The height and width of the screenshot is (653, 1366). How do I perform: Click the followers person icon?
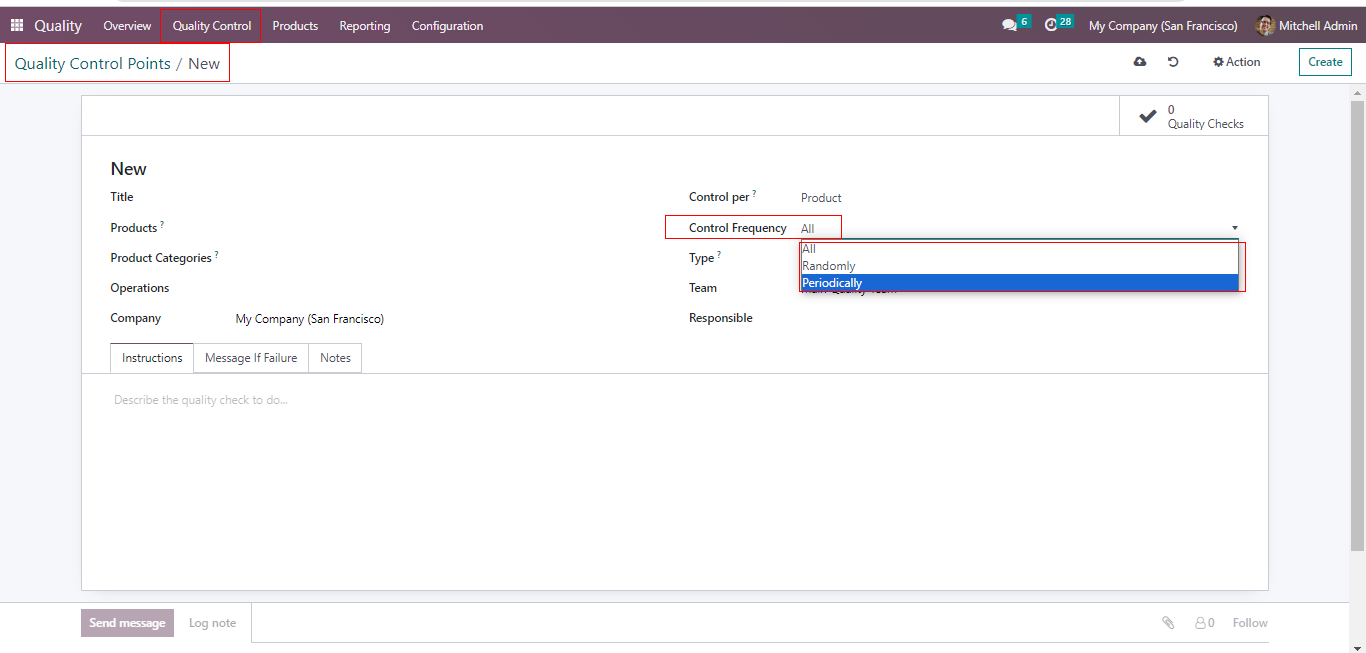click(x=1200, y=623)
